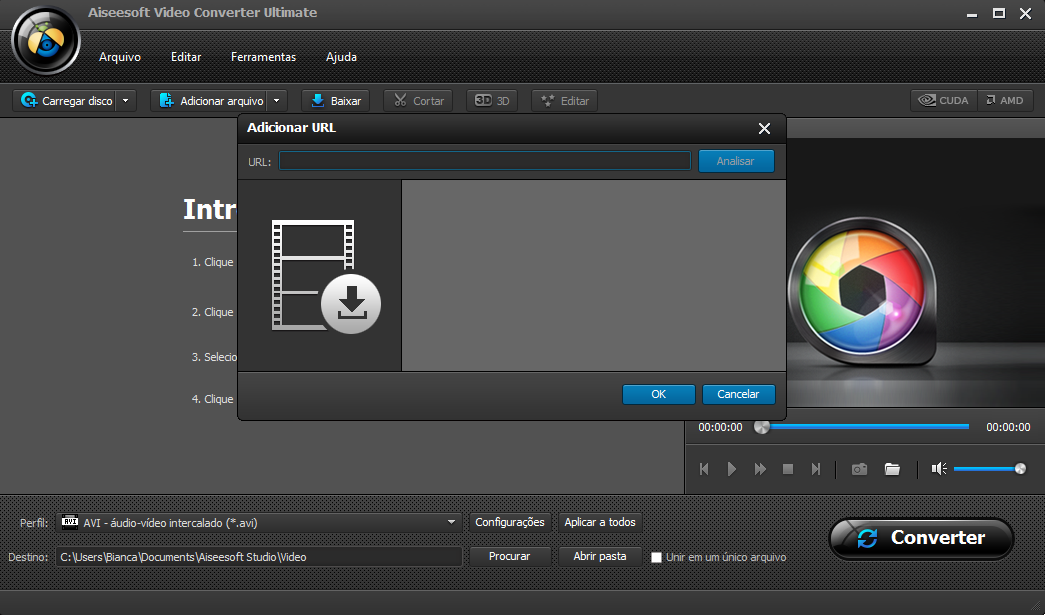Click the stop playback button
Image resolution: width=1045 pixels, height=615 pixels.
click(x=788, y=469)
